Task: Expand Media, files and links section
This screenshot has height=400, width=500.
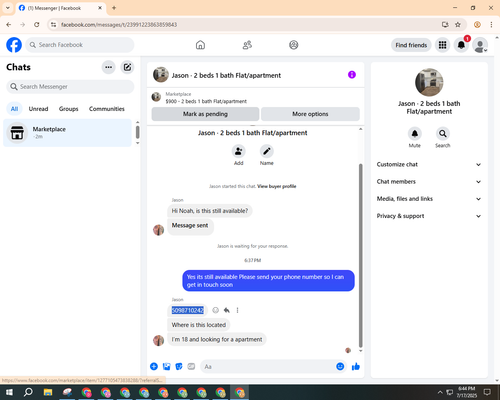Action: coord(429,199)
